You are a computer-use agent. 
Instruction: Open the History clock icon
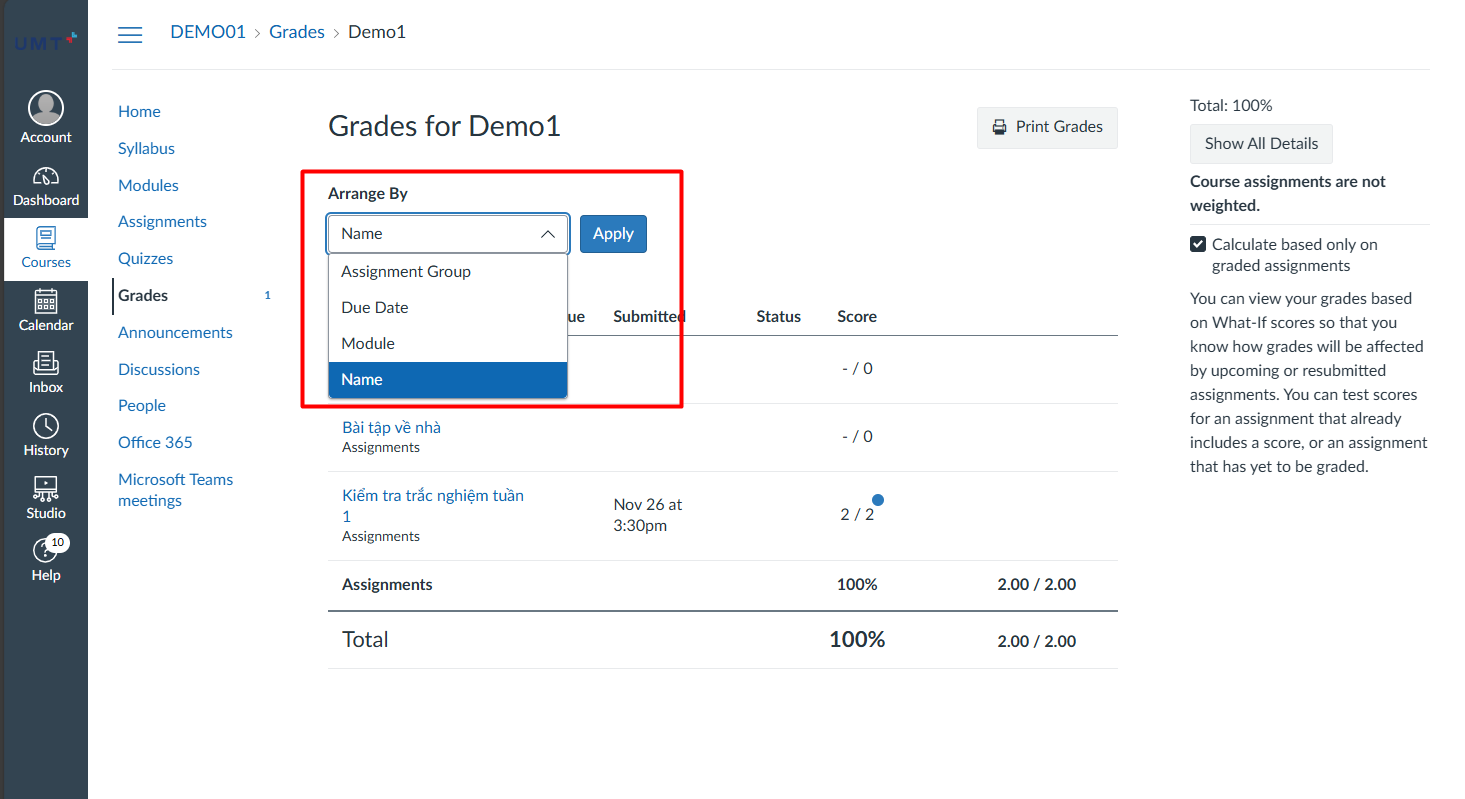pos(46,427)
